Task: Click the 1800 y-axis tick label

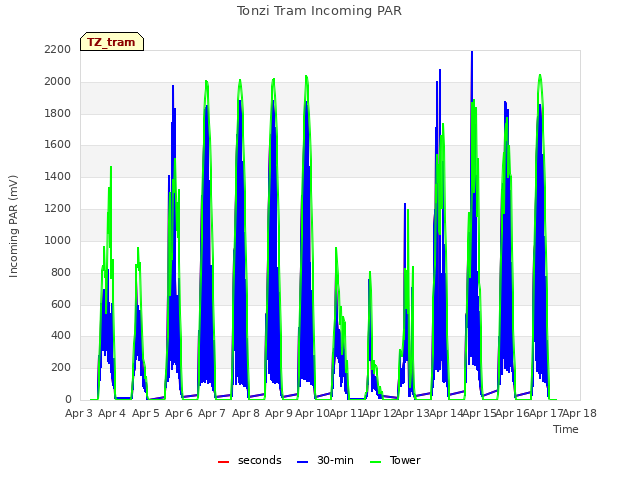Action: tap(58, 113)
